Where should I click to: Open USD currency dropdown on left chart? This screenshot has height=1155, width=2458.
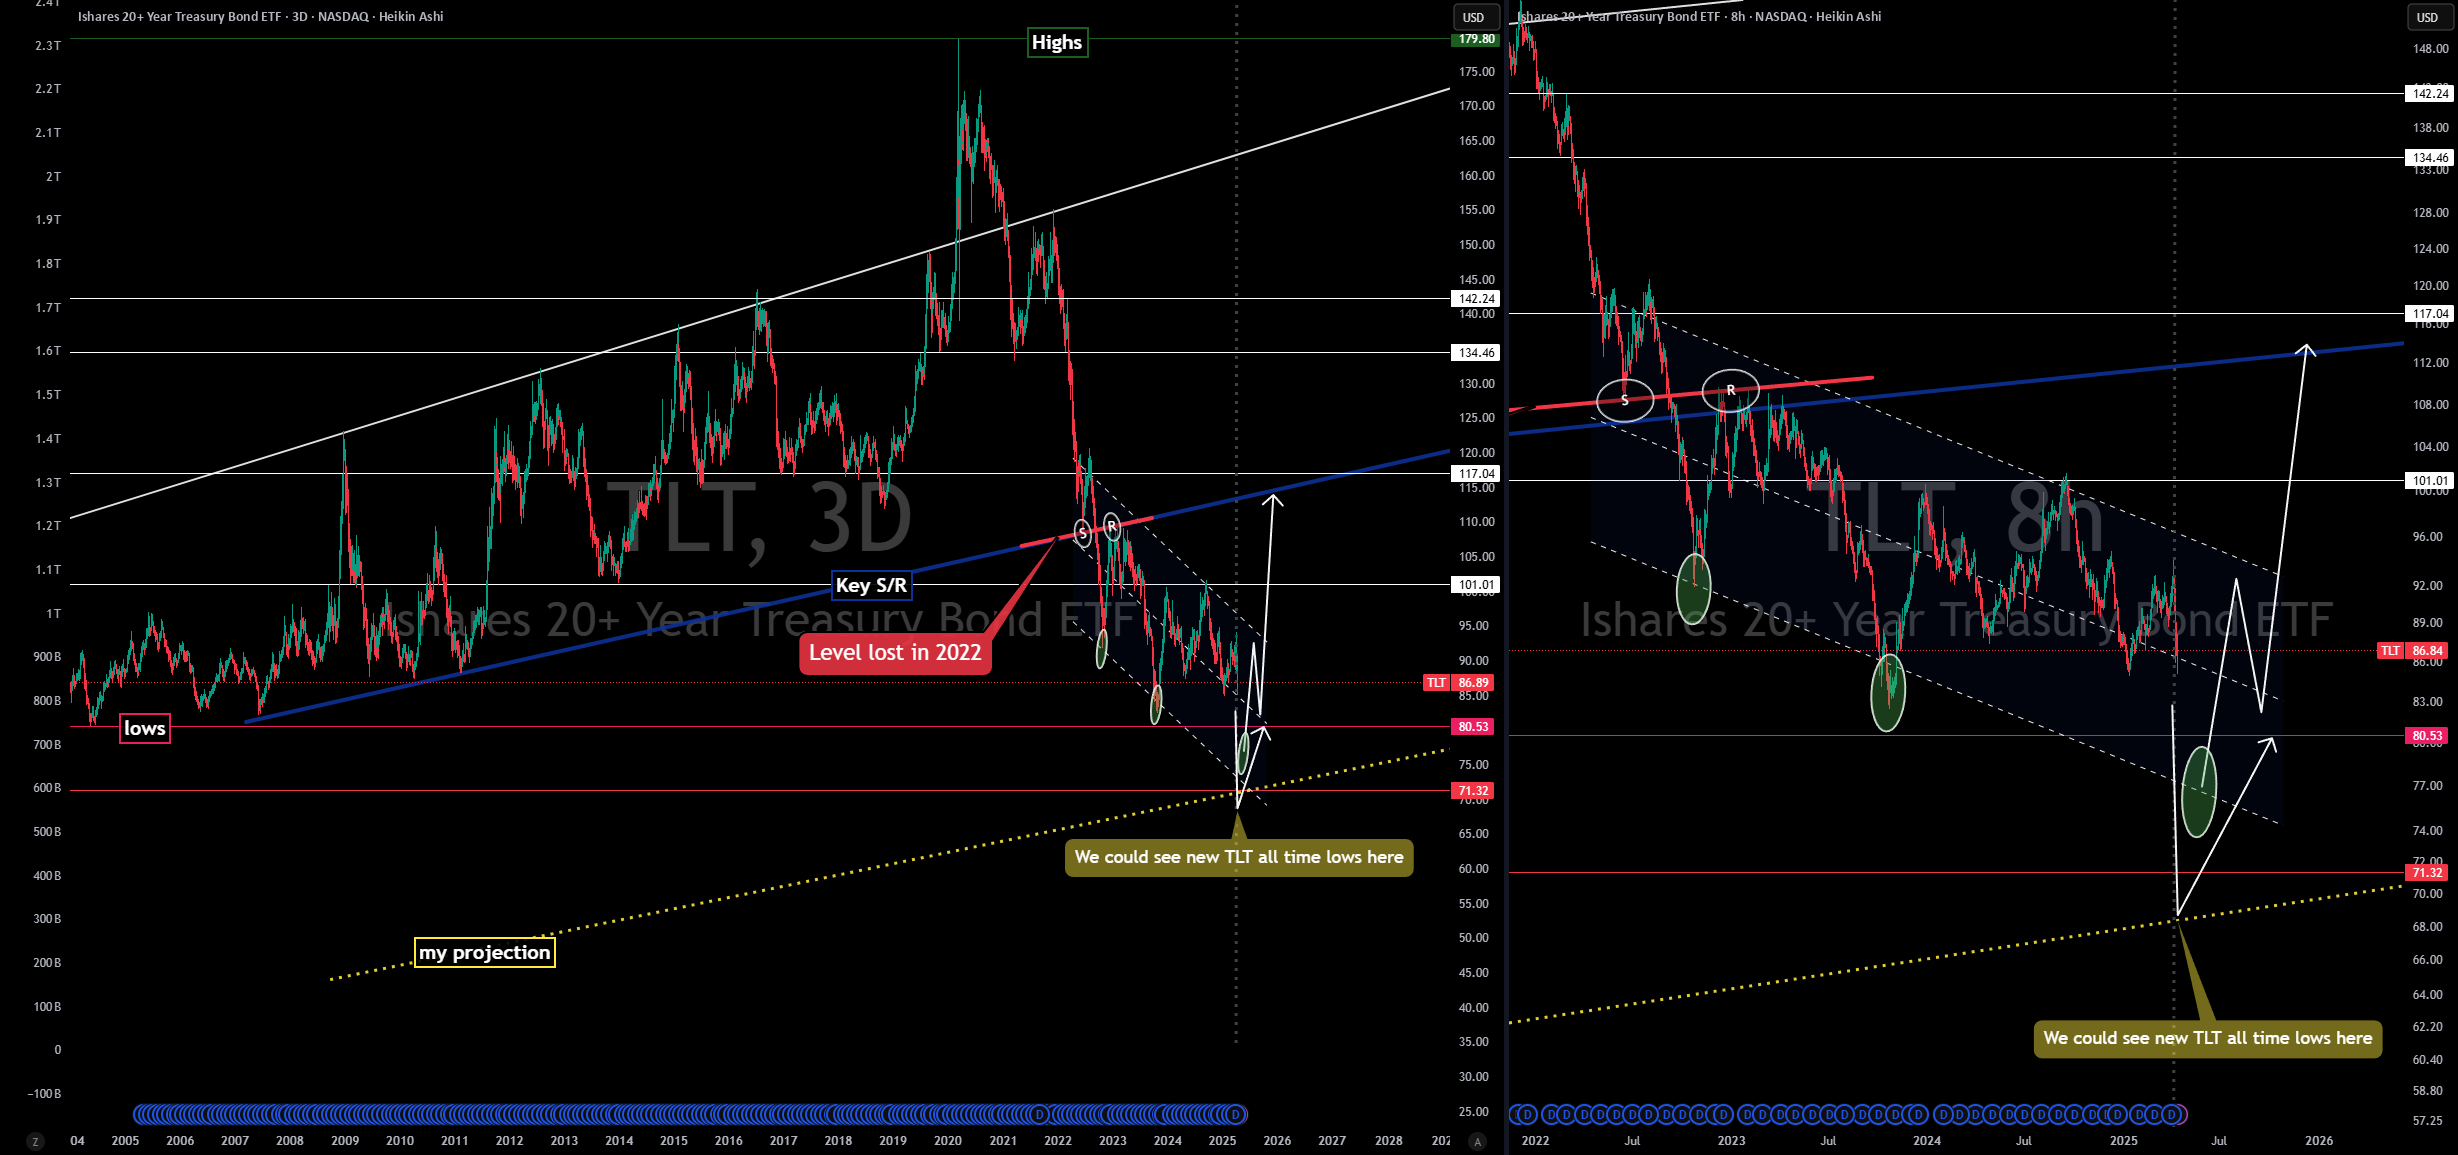[1474, 17]
